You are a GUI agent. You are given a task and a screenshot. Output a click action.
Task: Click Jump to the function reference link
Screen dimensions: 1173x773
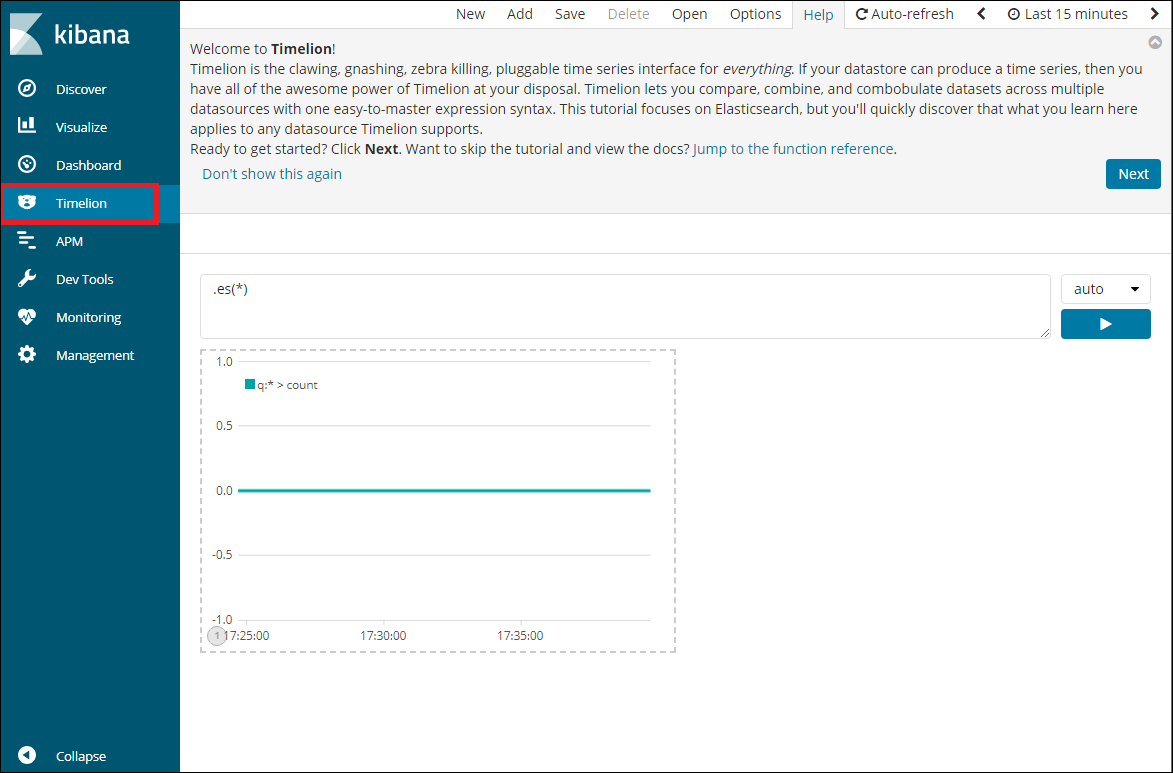tap(793, 149)
